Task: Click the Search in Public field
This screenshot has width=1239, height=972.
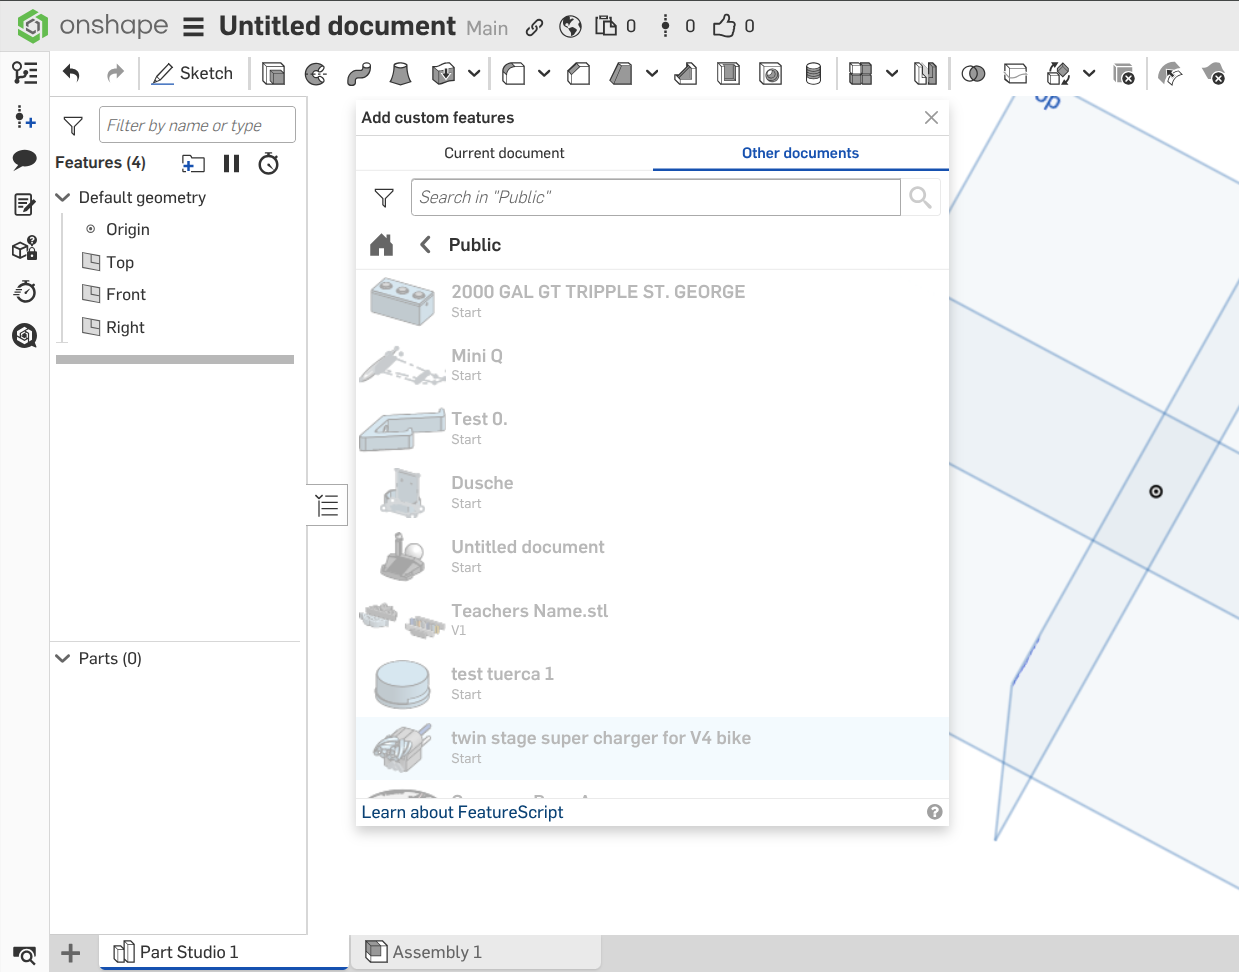Action: tap(655, 198)
